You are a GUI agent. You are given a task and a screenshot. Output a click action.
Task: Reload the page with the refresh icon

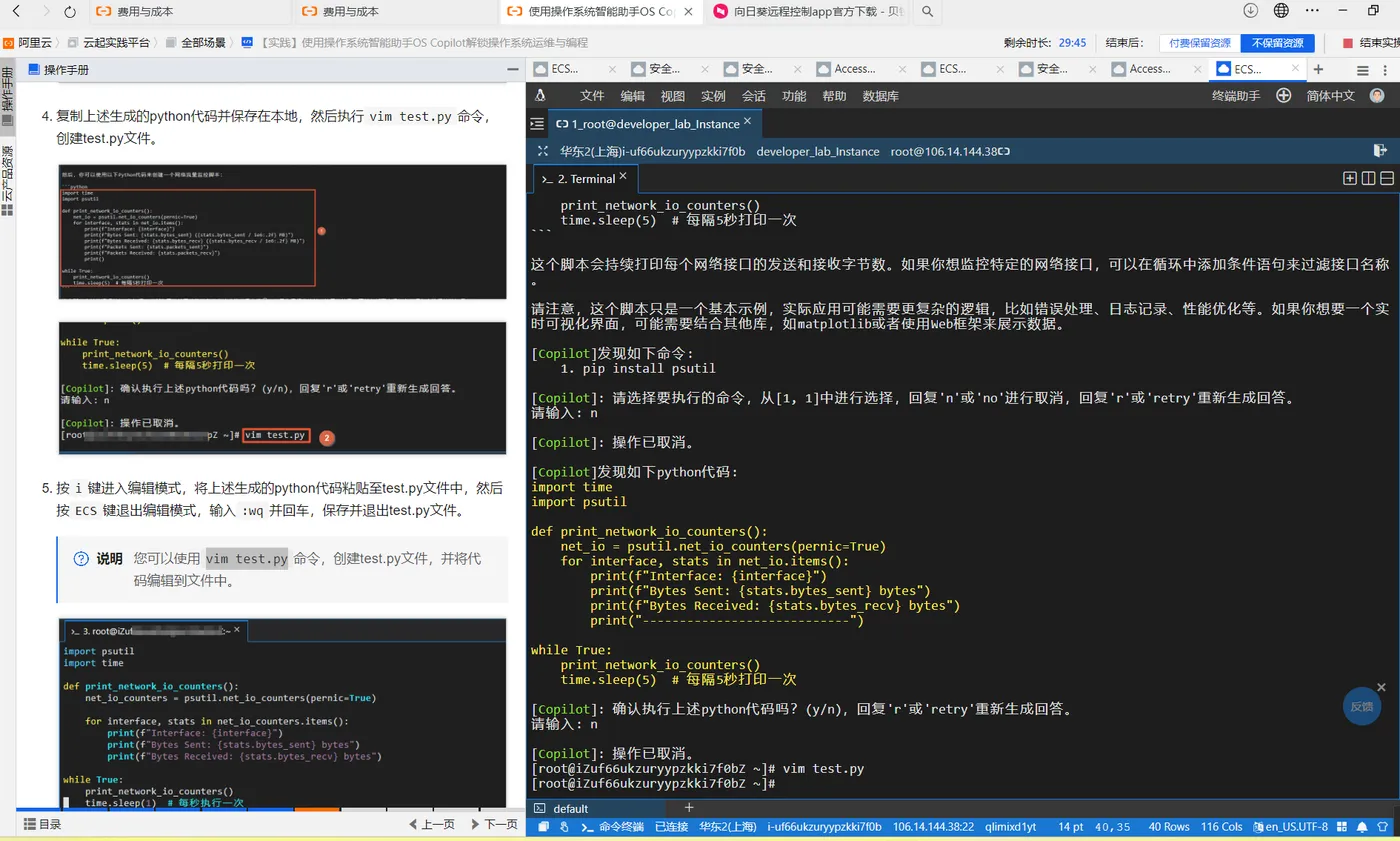pos(69,11)
